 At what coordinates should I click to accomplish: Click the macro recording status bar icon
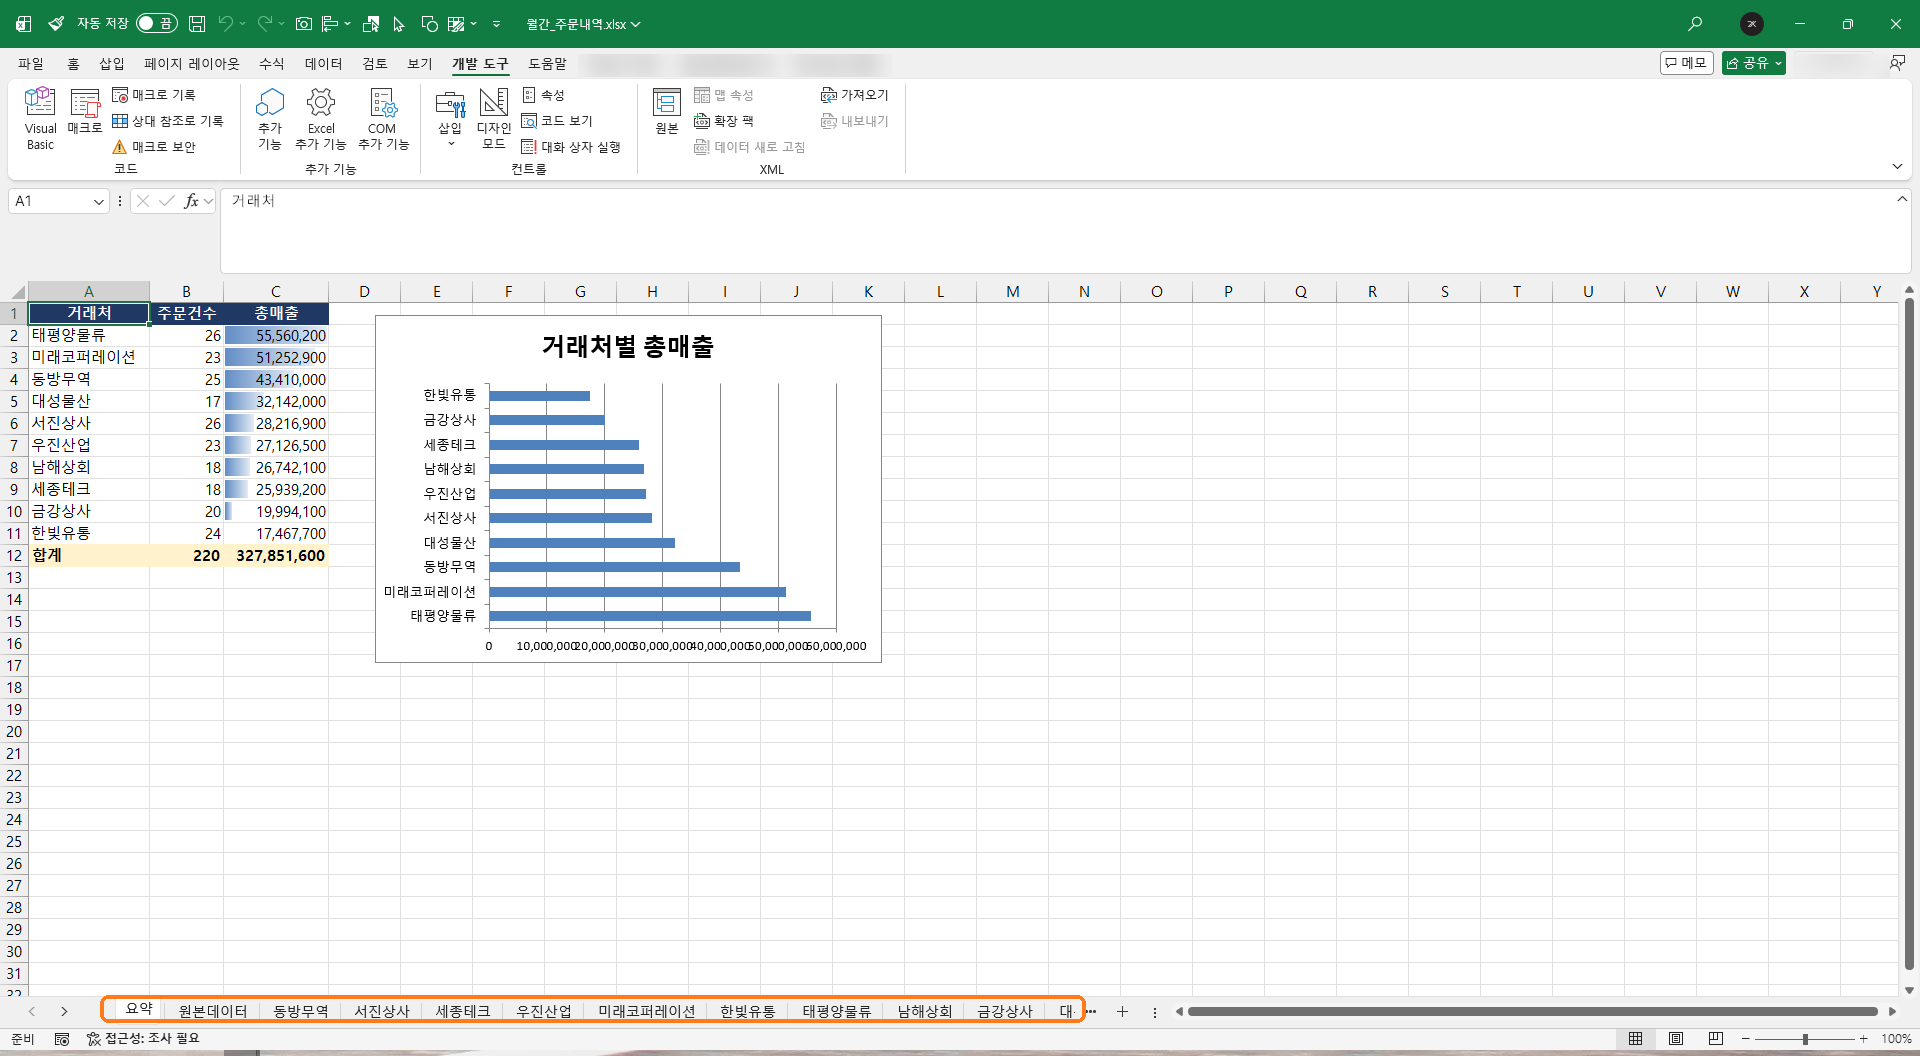pos(62,1039)
